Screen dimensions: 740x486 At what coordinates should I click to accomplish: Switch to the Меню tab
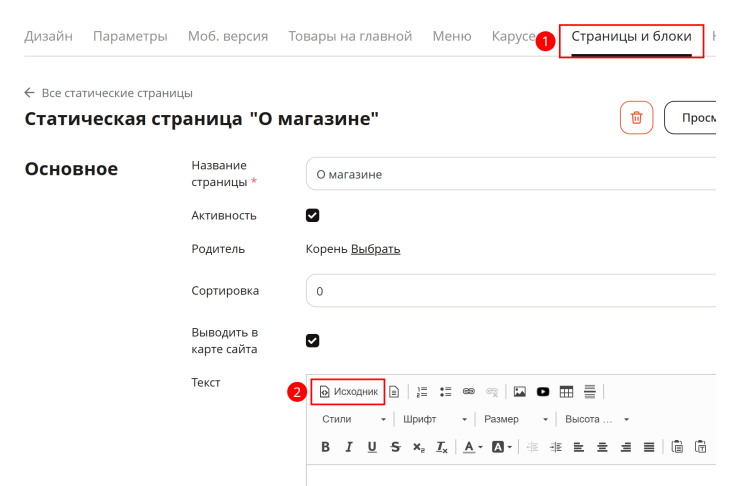452,36
